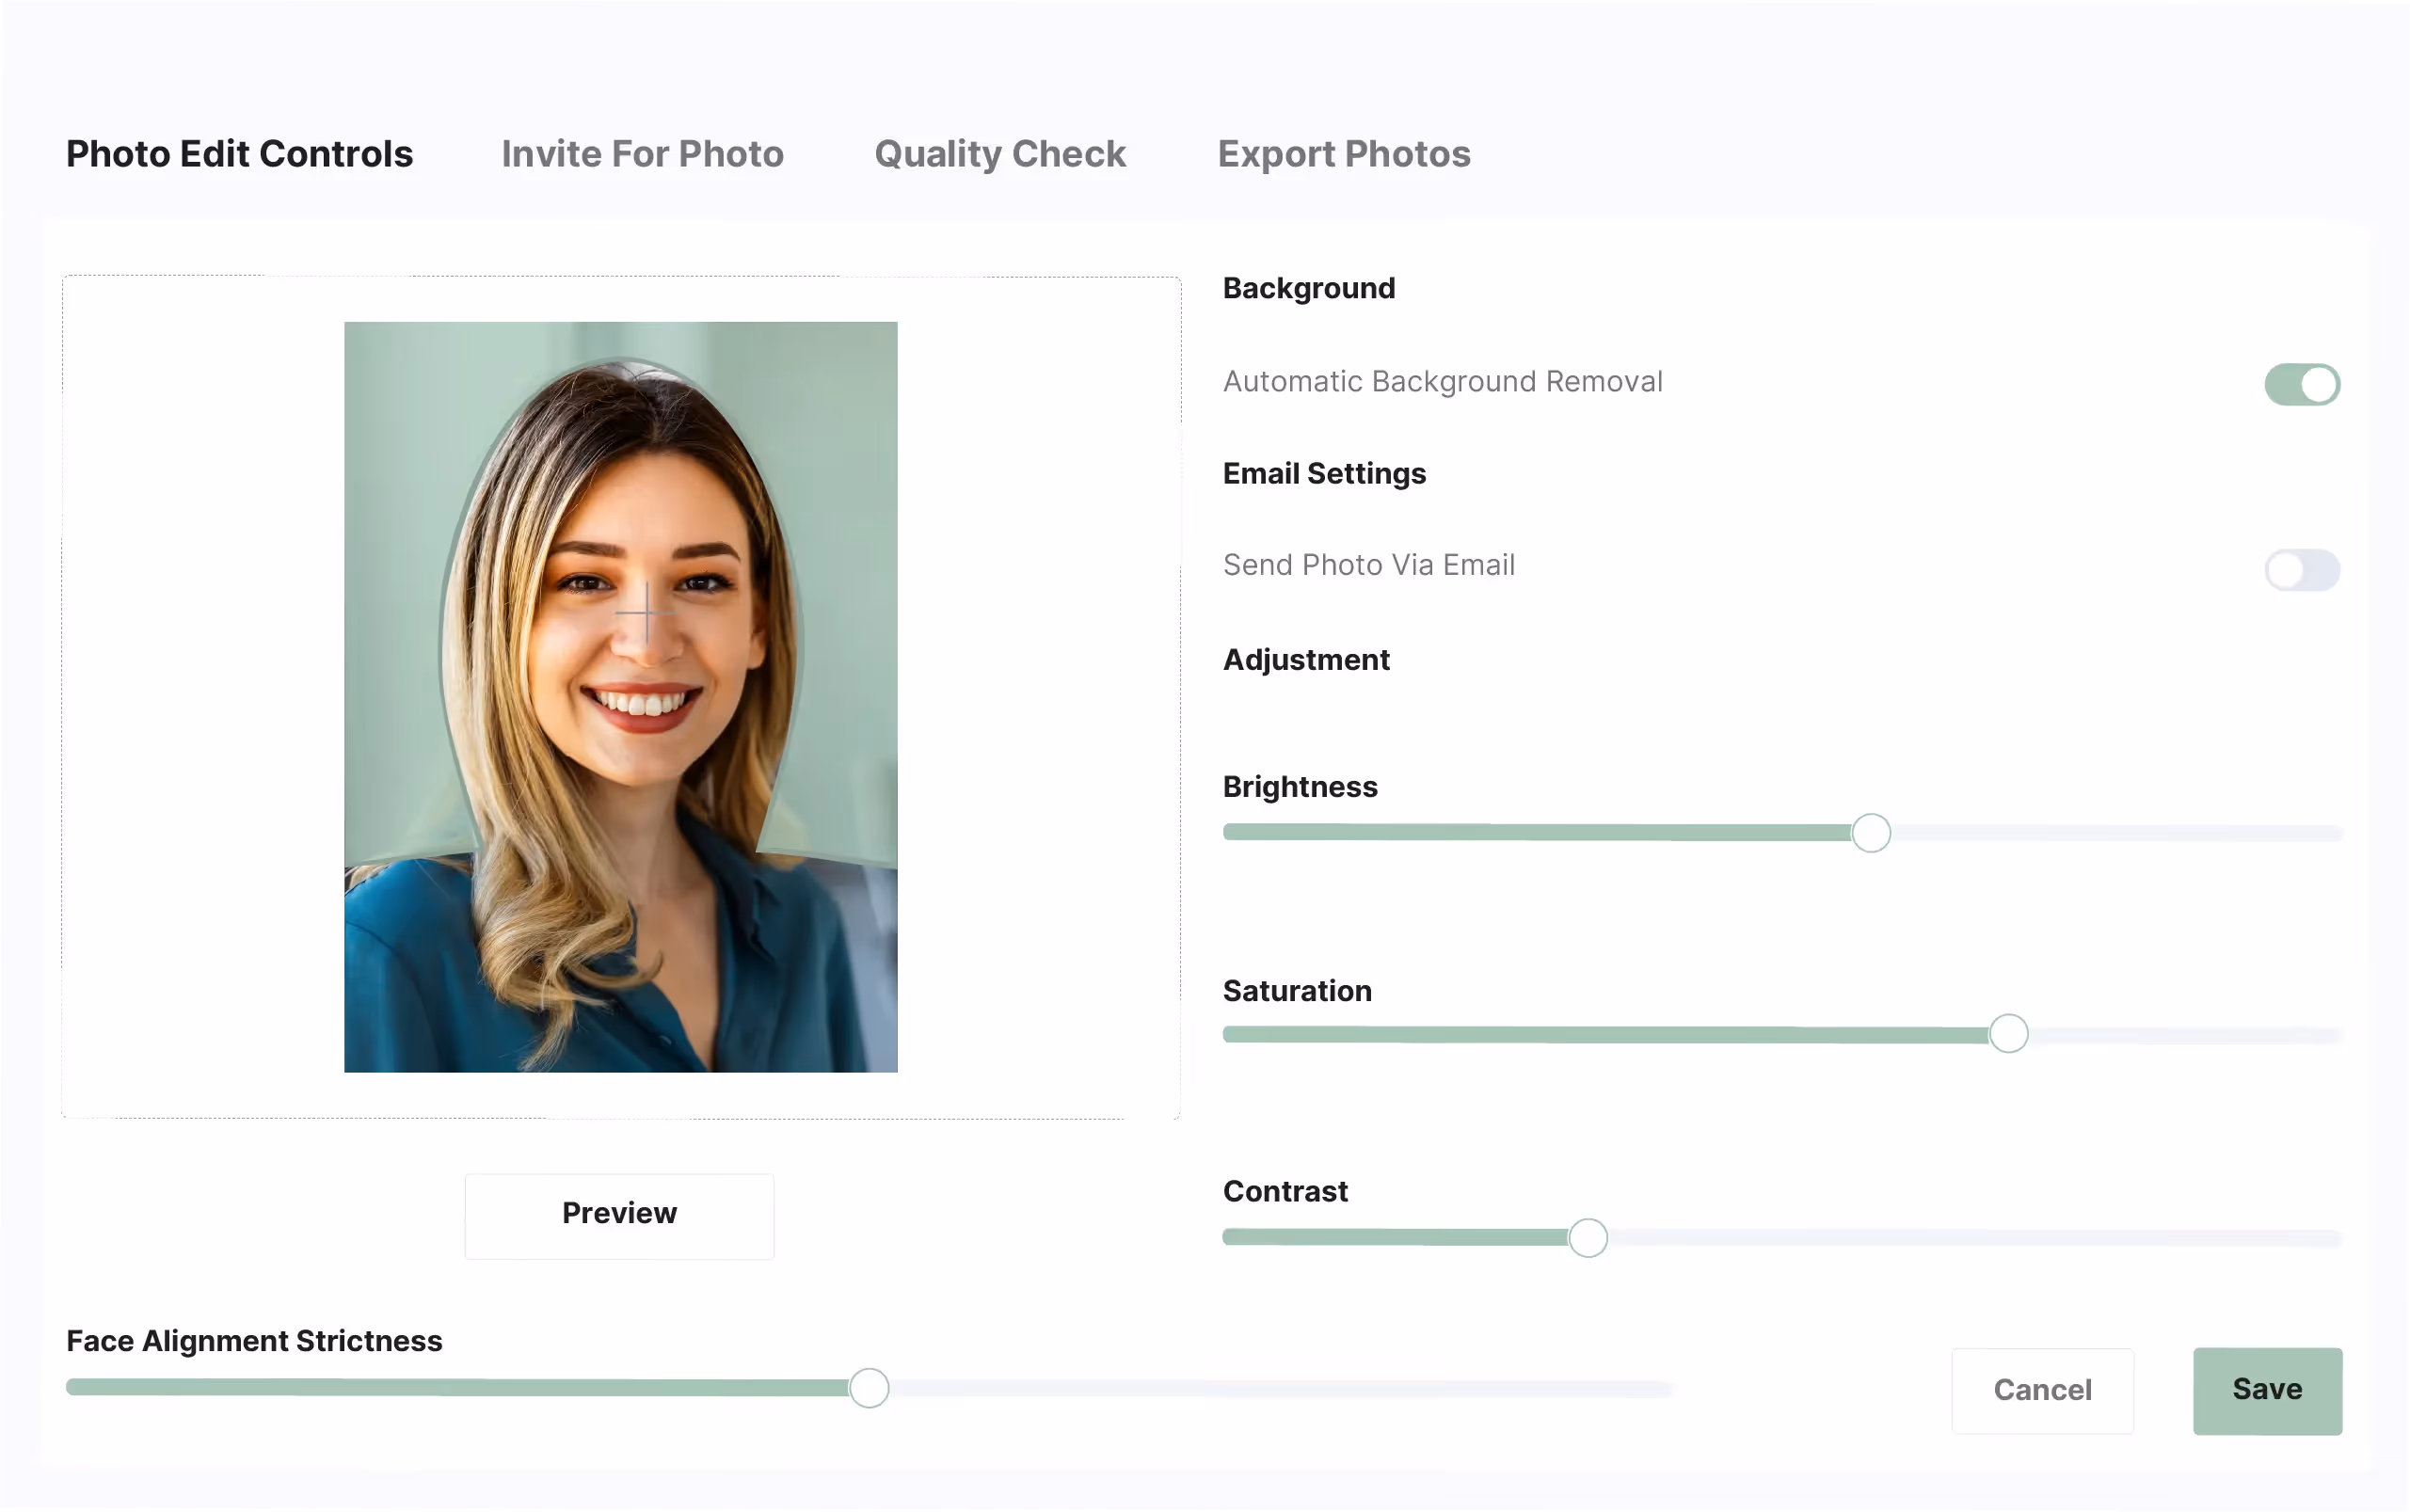Click the 'Saturation' label
The width and height of the screenshot is (2410, 1512).
click(x=1297, y=991)
